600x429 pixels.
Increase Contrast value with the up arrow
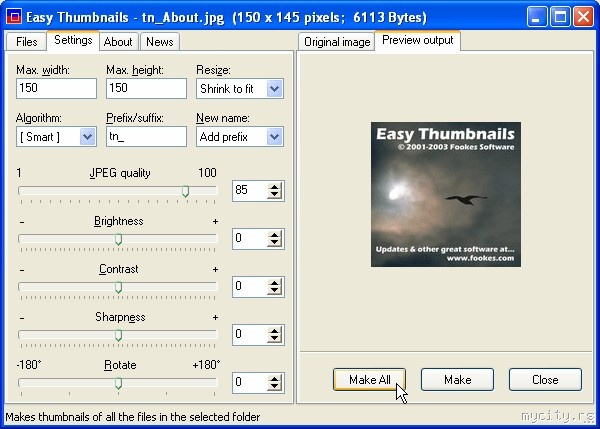point(274,282)
